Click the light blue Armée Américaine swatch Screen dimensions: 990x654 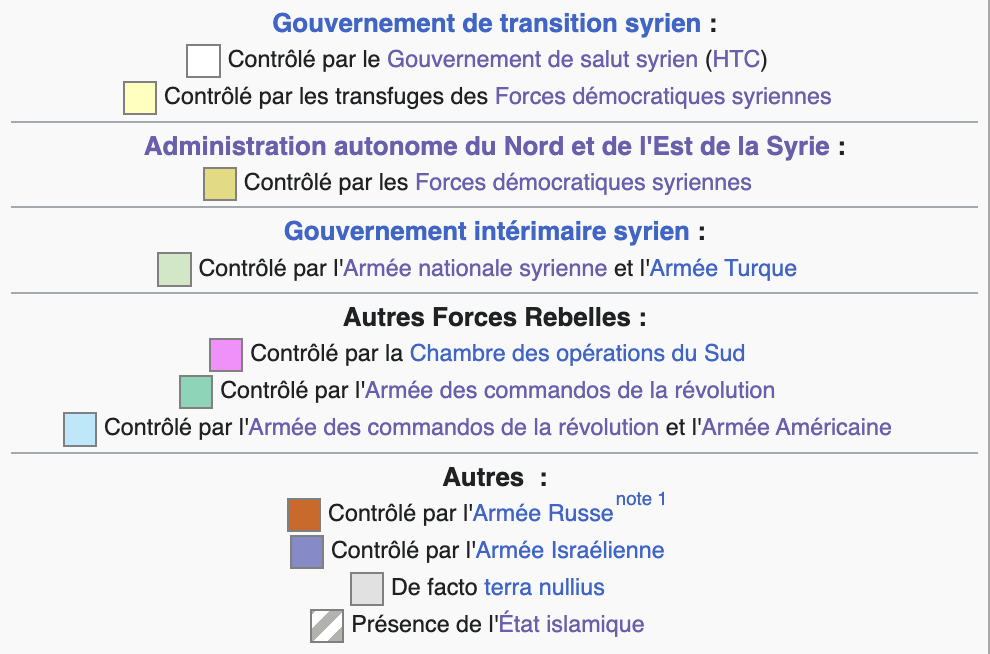pyautogui.click(x=79, y=428)
